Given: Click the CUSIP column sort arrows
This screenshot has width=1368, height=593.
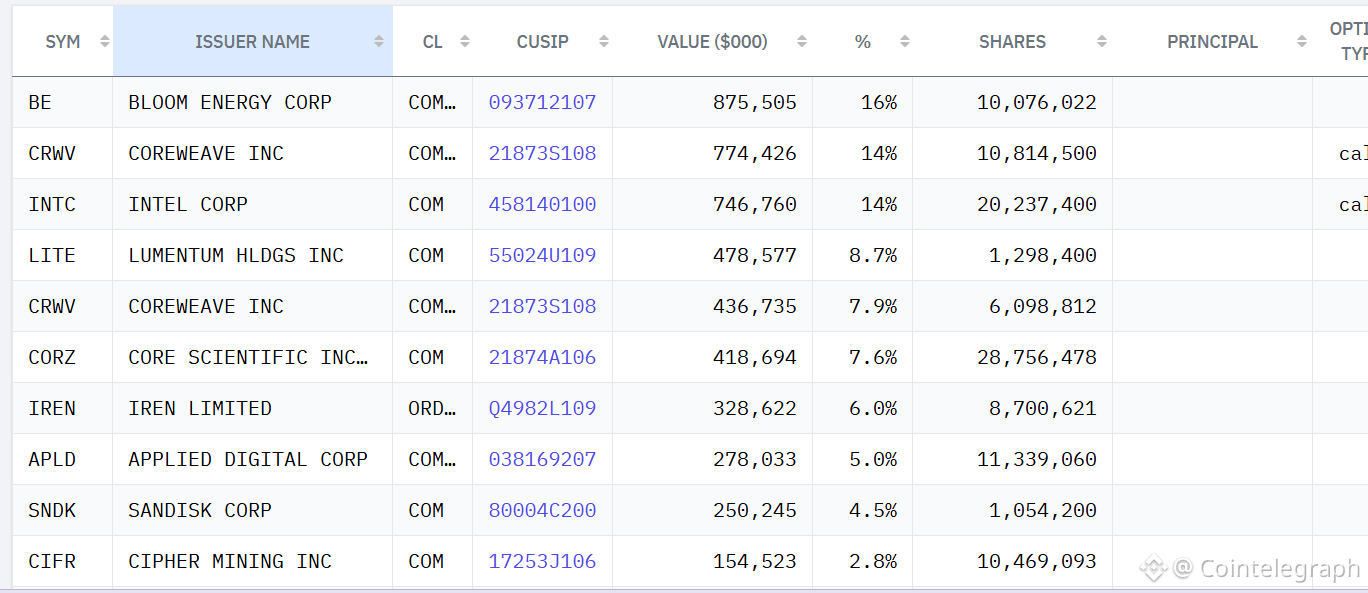Looking at the screenshot, I should [604, 42].
